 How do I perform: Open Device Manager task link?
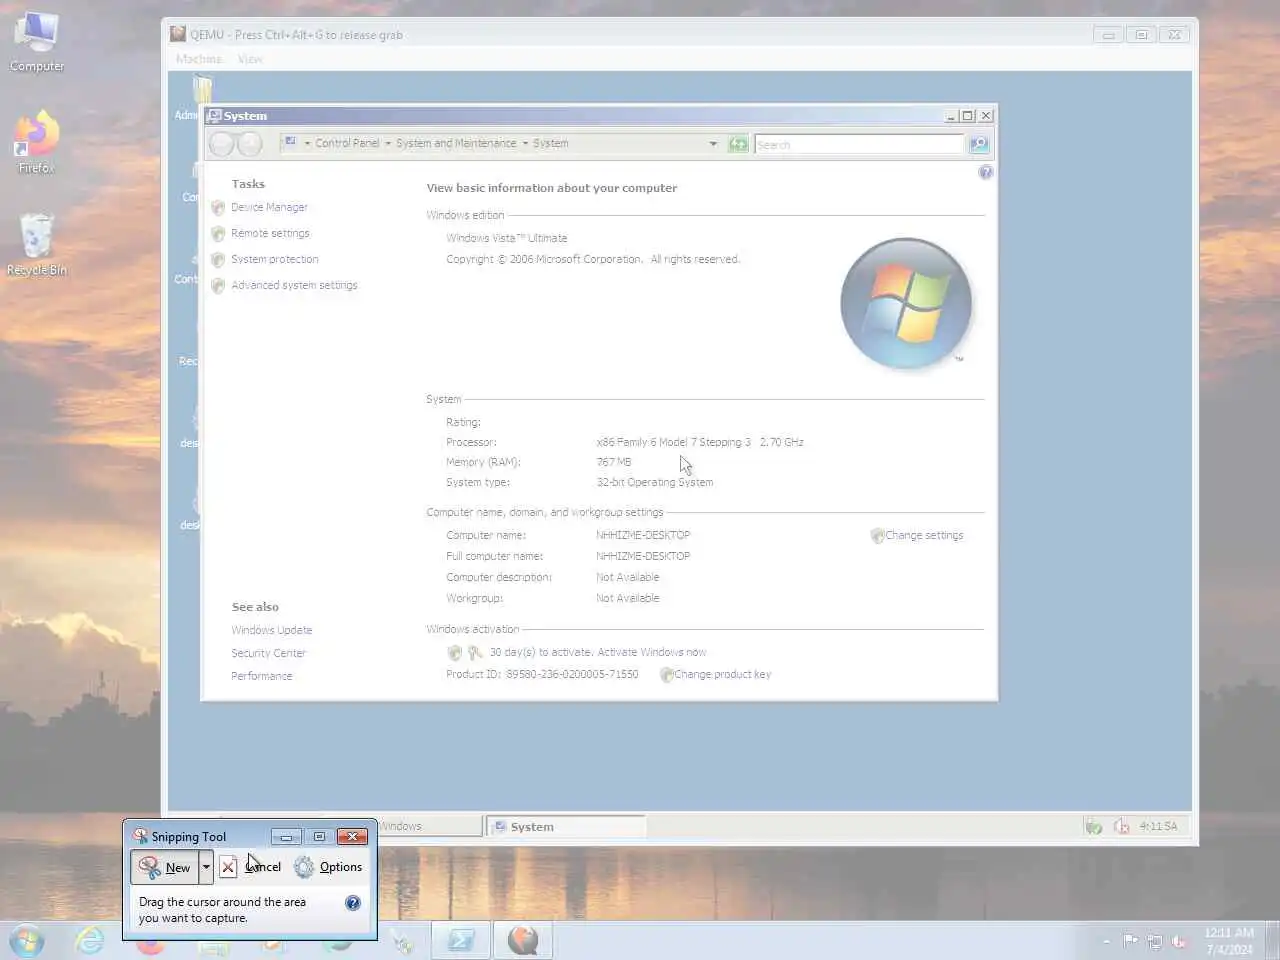click(x=269, y=207)
